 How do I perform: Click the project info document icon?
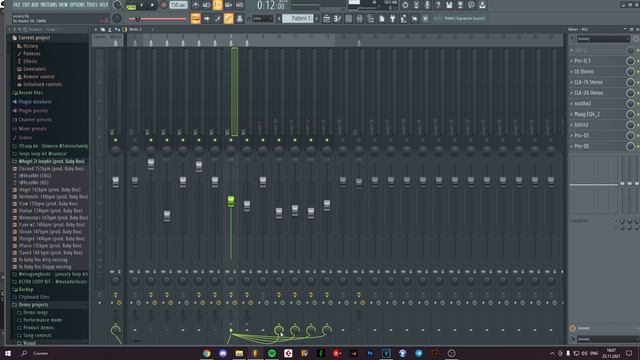pos(382,18)
